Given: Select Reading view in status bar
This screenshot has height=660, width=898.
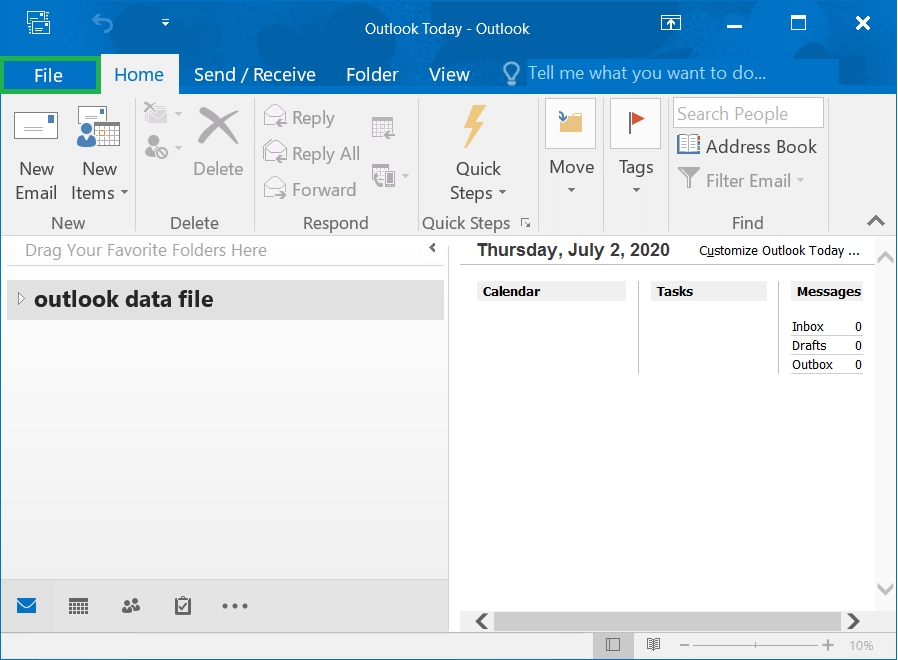Looking at the screenshot, I should pos(653,645).
